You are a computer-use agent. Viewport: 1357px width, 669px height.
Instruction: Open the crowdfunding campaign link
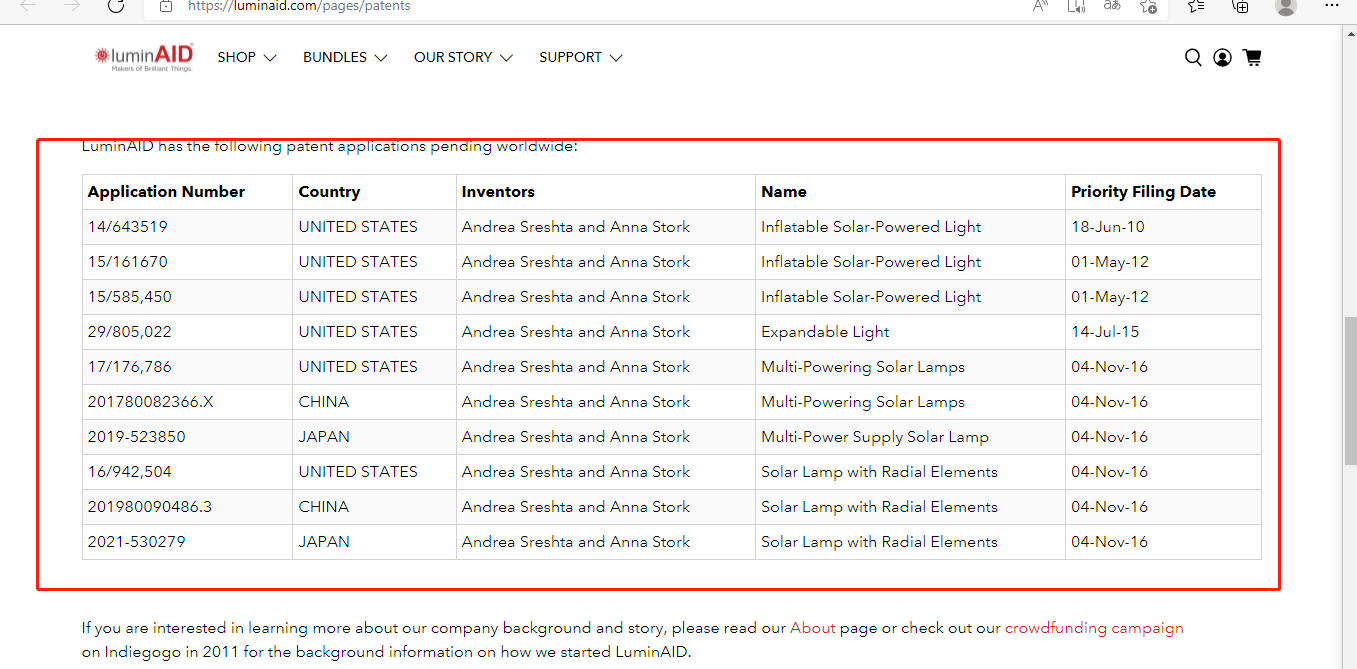point(1093,628)
